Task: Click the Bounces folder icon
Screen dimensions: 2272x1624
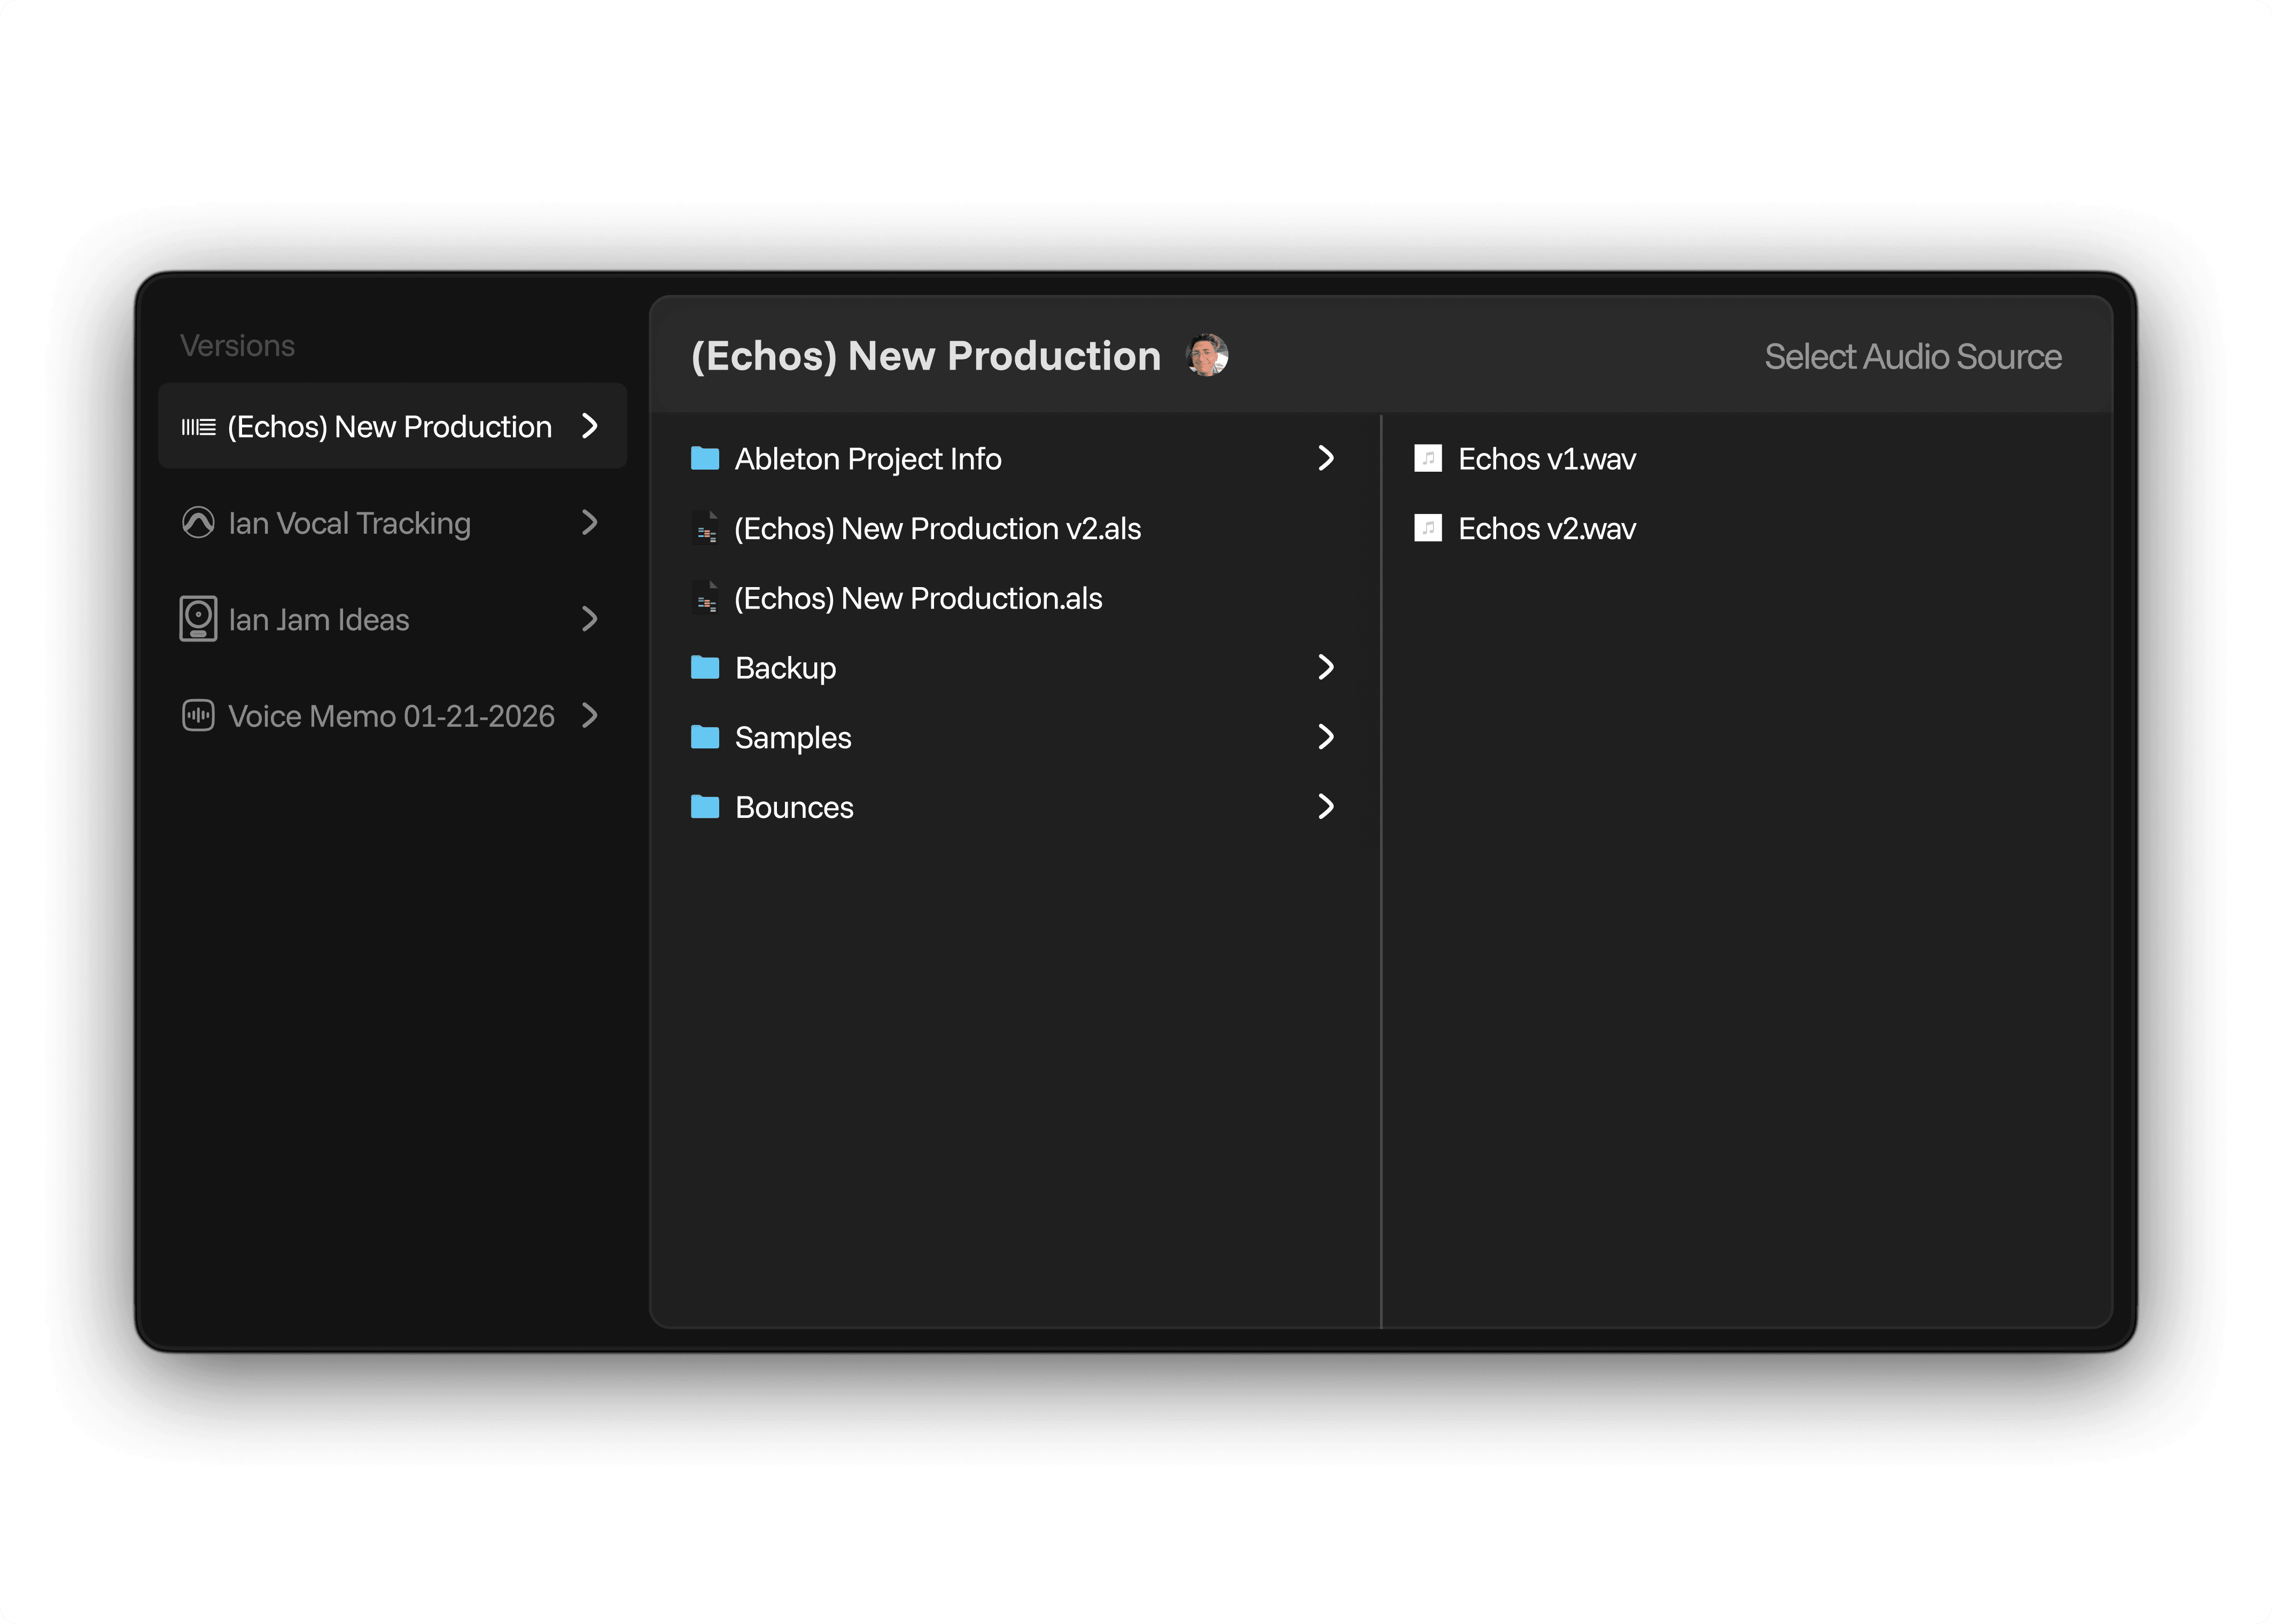Action: (x=705, y=807)
